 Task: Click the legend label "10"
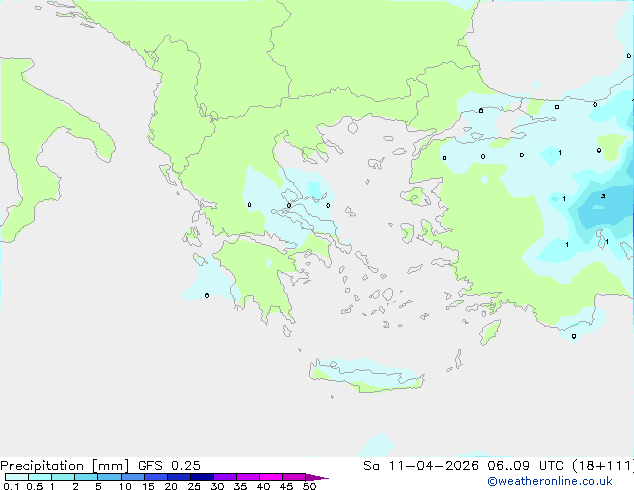click(125, 486)
